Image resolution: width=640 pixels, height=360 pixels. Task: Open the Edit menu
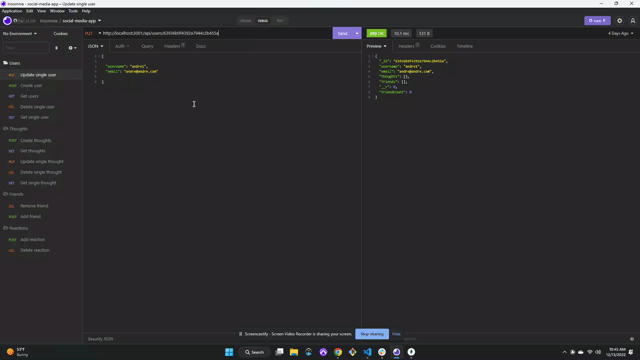point(29,11)
